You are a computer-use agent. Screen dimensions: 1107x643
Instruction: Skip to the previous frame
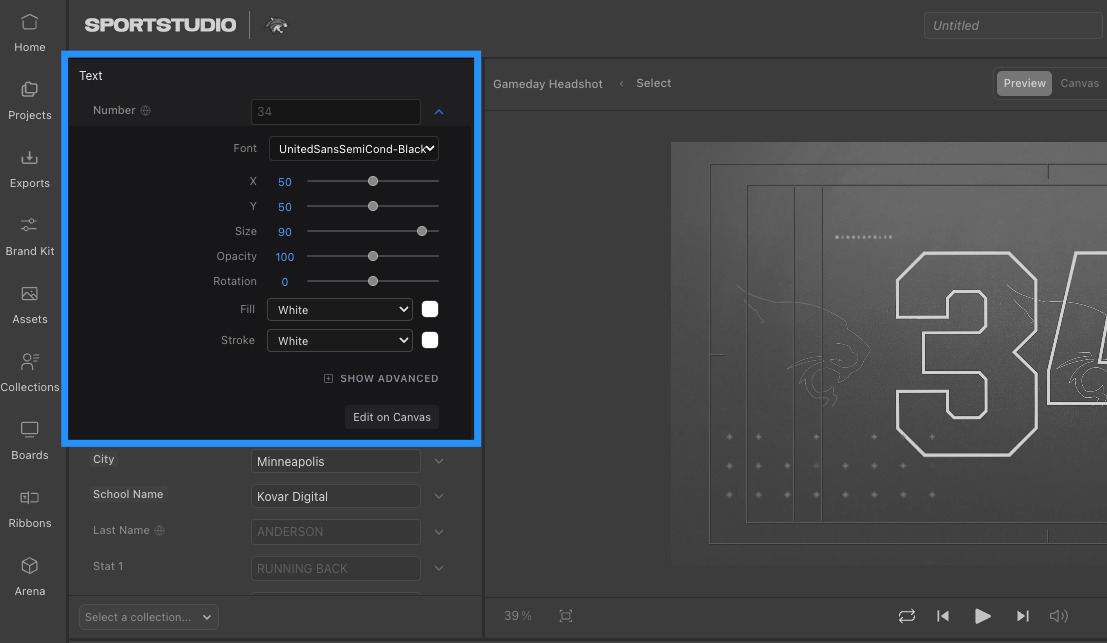[x=943, y=616]
